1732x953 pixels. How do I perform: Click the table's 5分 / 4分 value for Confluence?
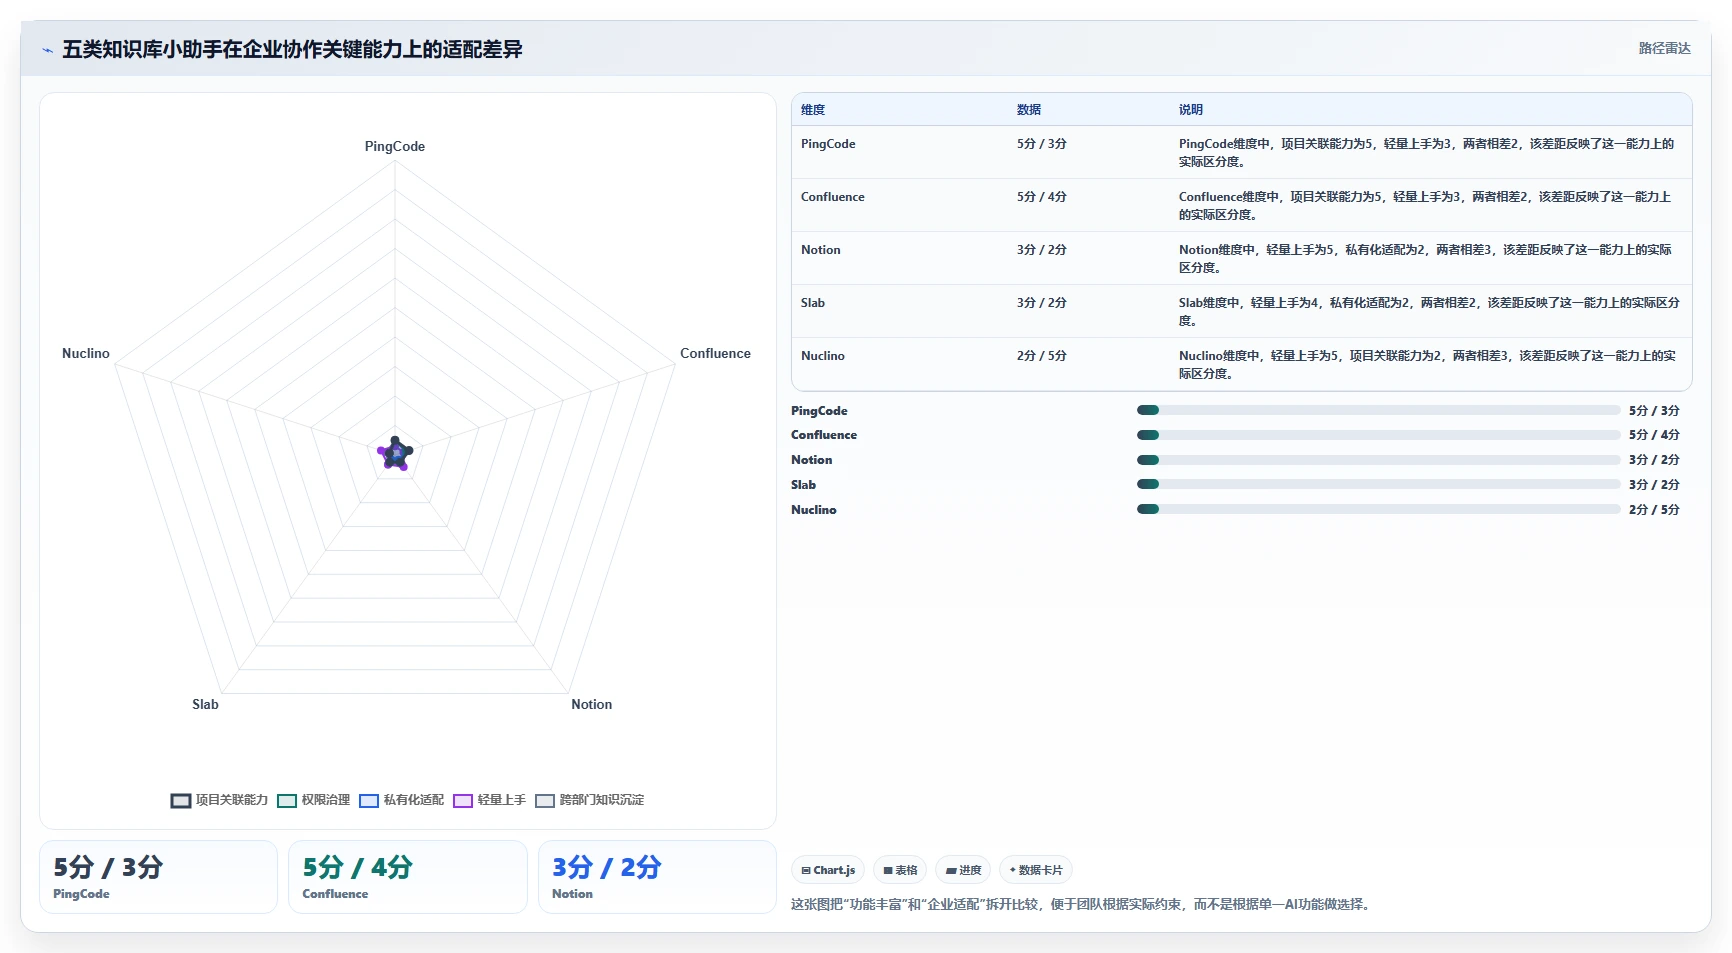tap(1042, 197)
